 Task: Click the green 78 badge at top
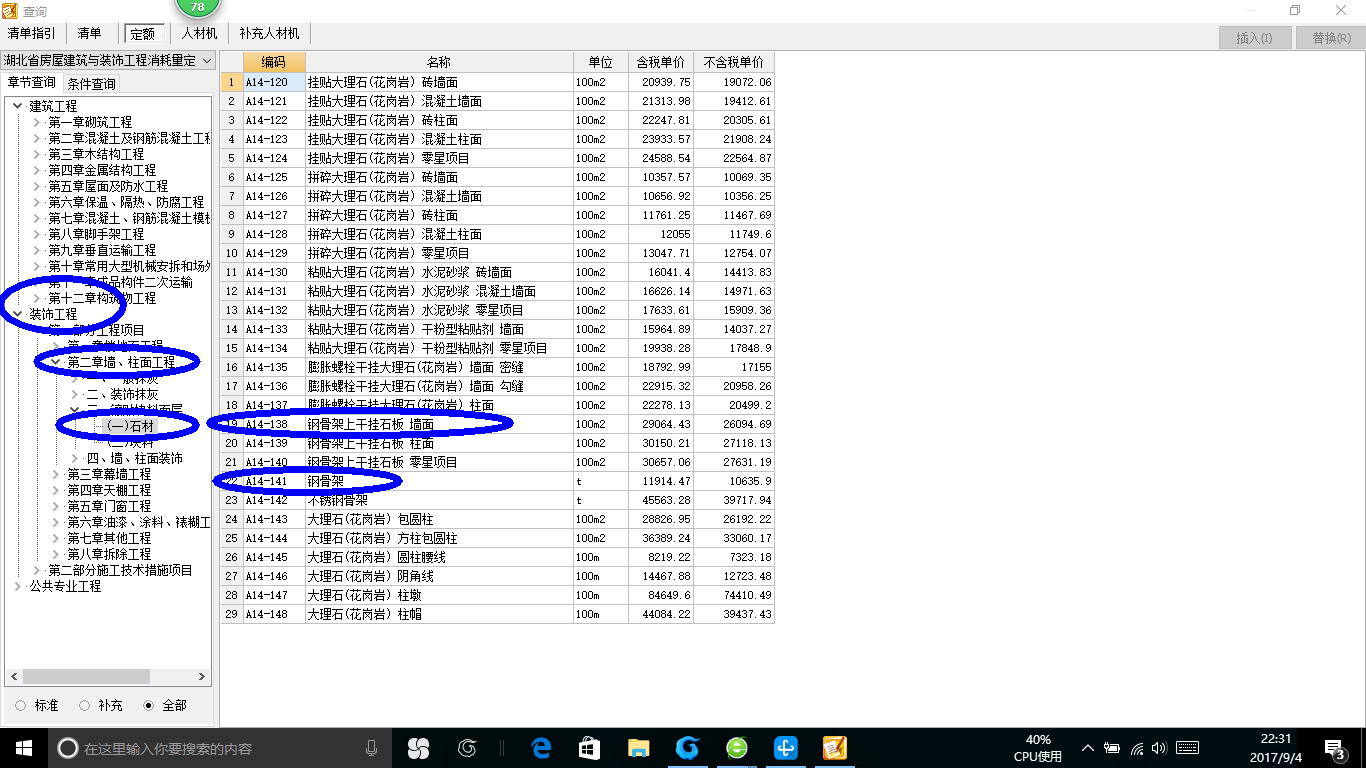tap(198, 7)
